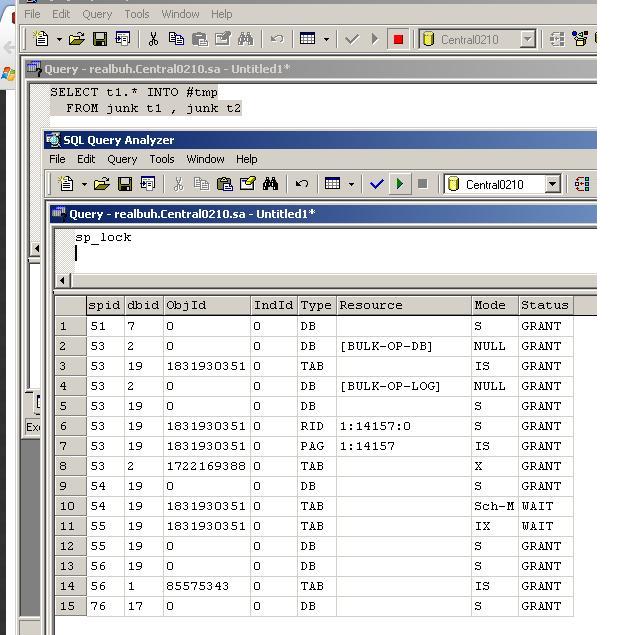The width and height of the screenshot is (634, 635).
Task: Open the Central0210 database dropdown in the front window
Action: pos(552,184)
